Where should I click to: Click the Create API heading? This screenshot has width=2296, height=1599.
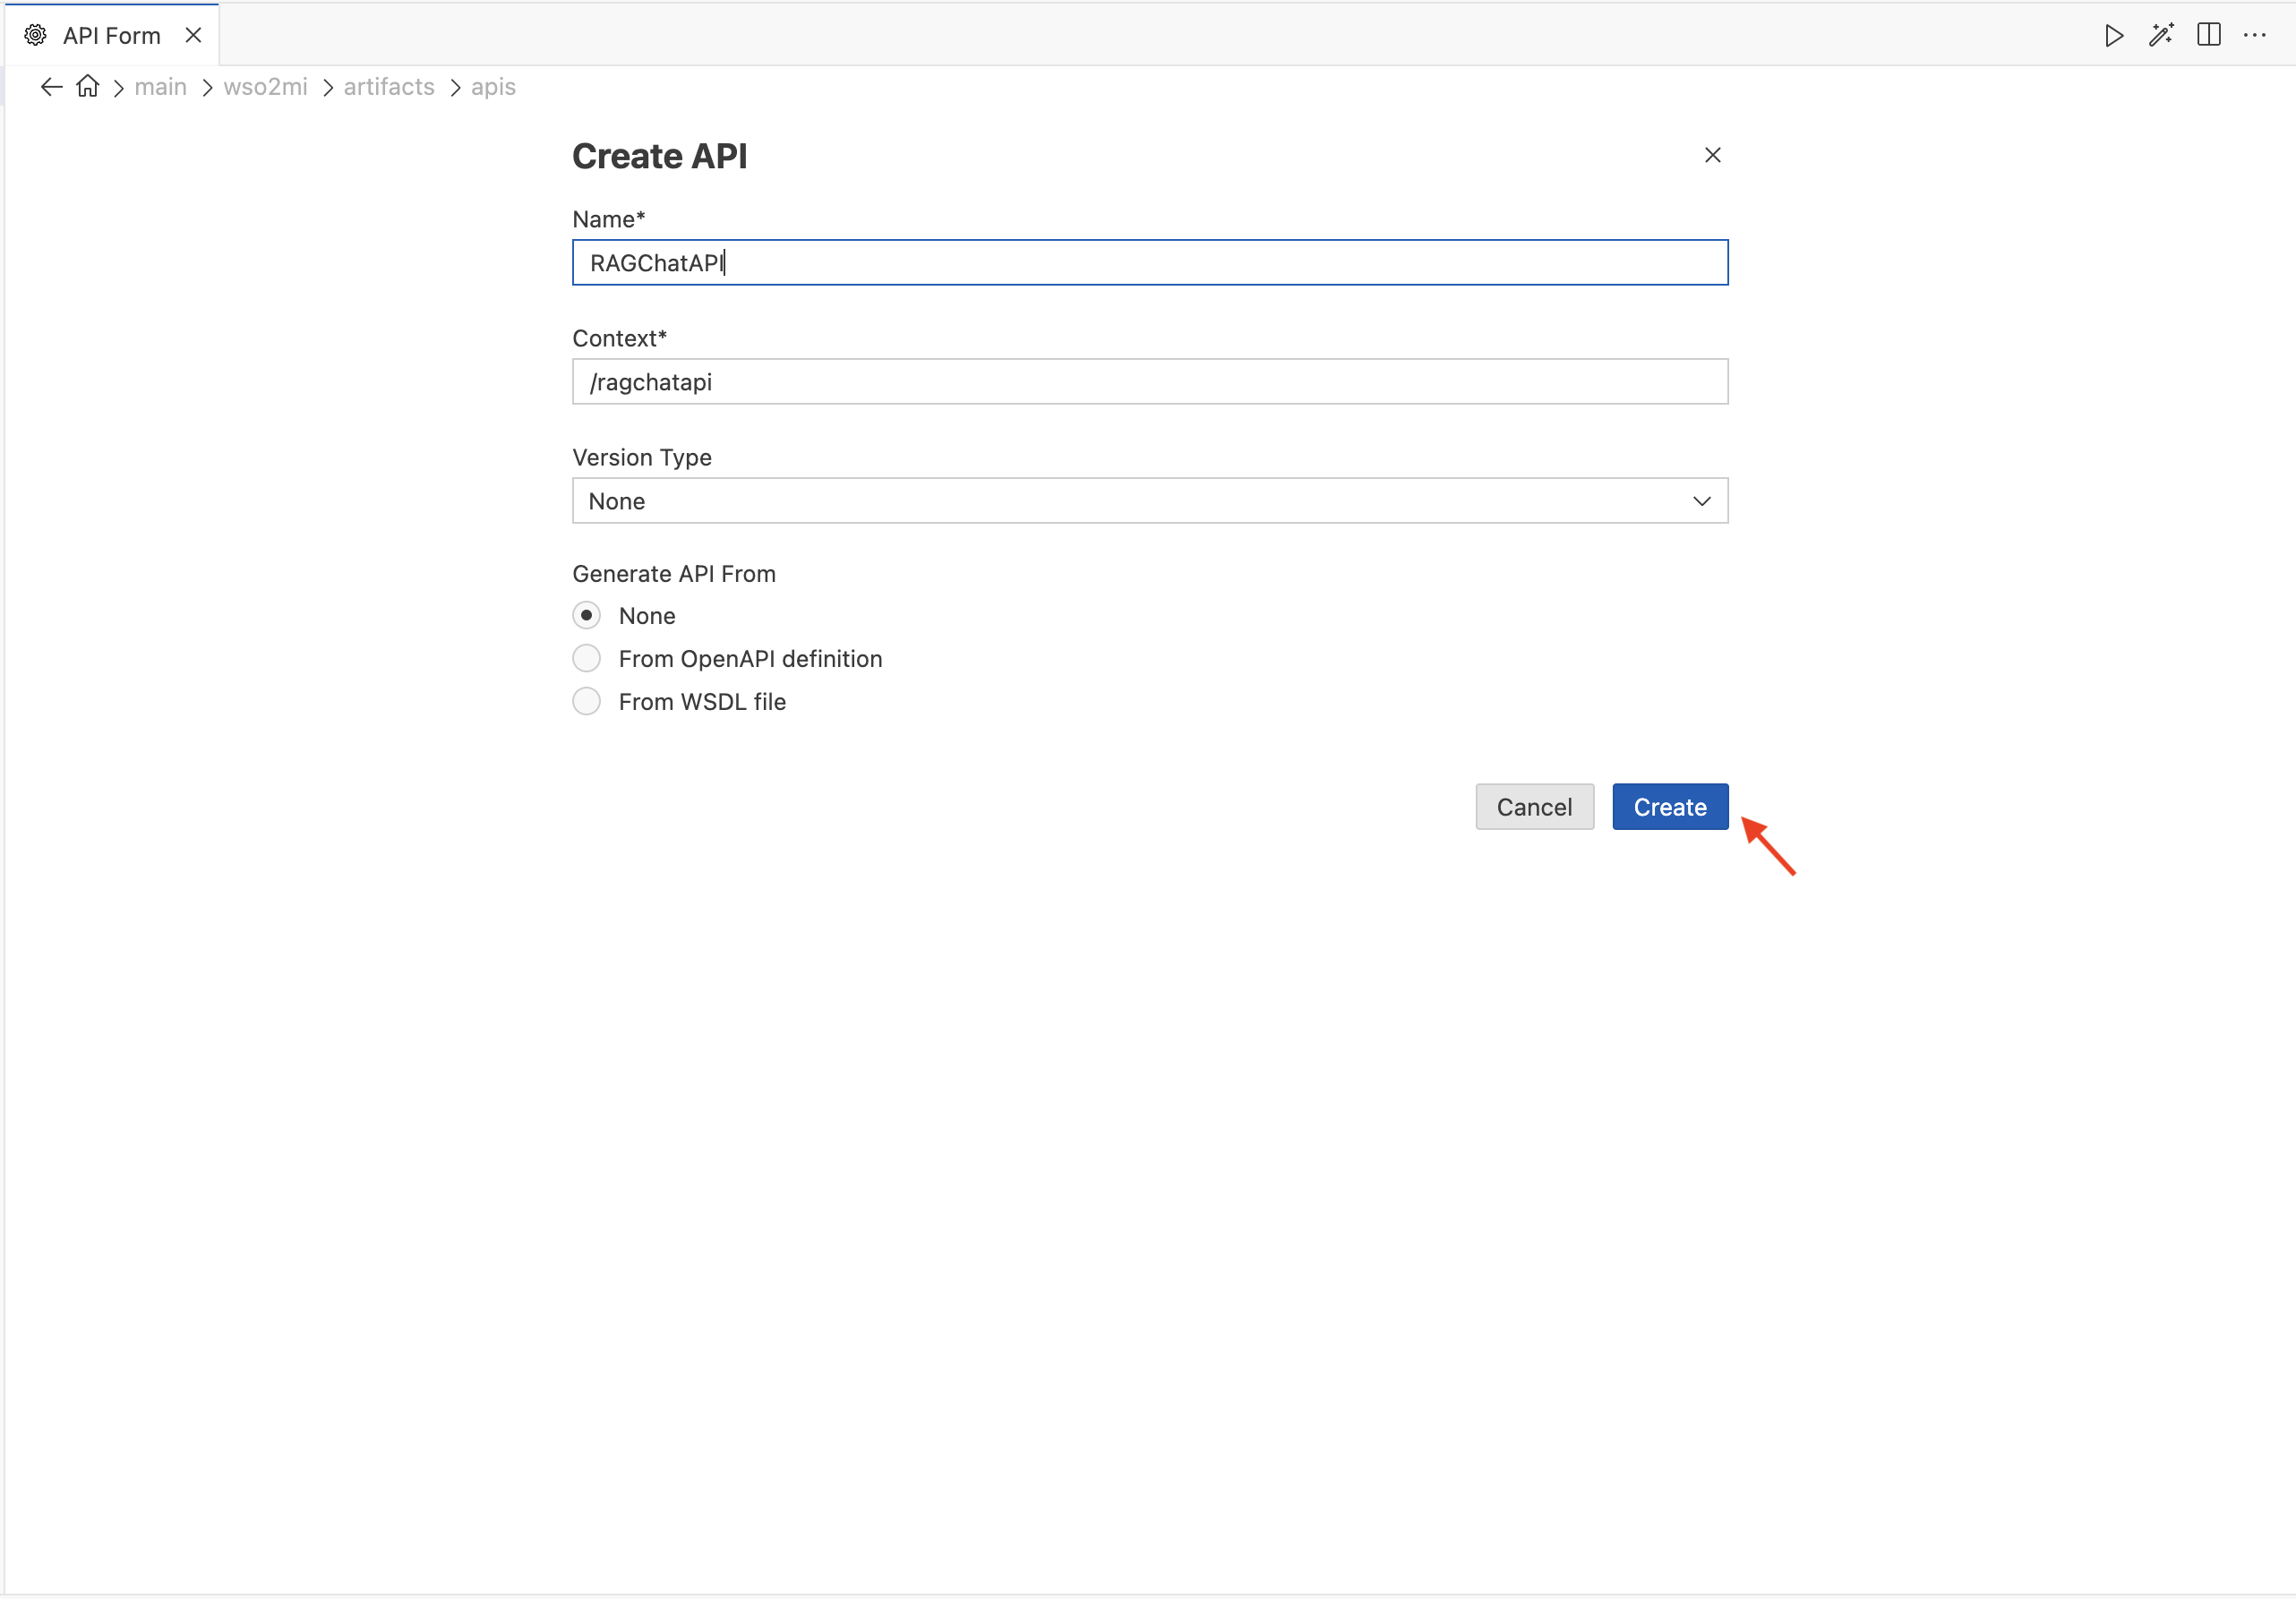pos(660,156)
